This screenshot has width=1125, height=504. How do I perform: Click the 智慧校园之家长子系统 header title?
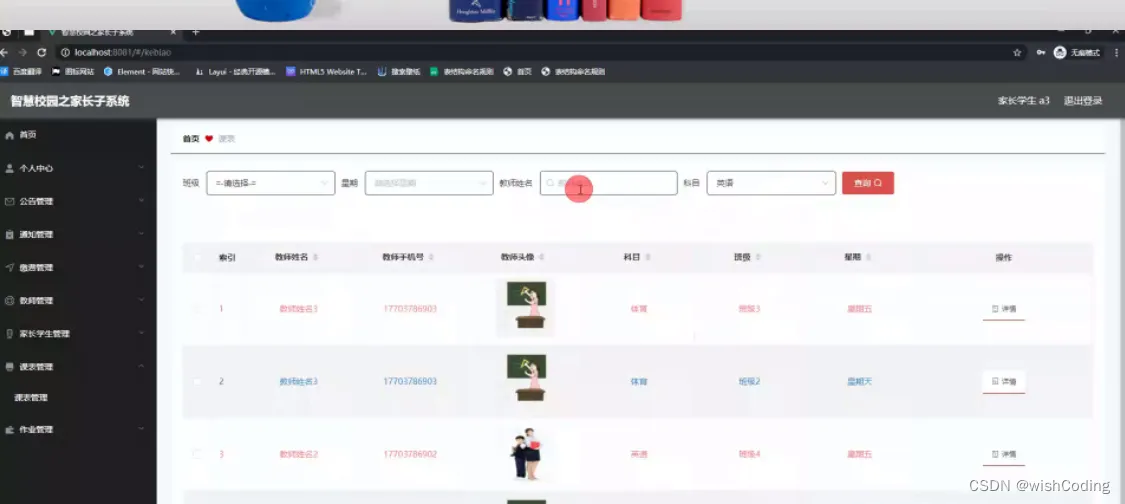(70, 101)
